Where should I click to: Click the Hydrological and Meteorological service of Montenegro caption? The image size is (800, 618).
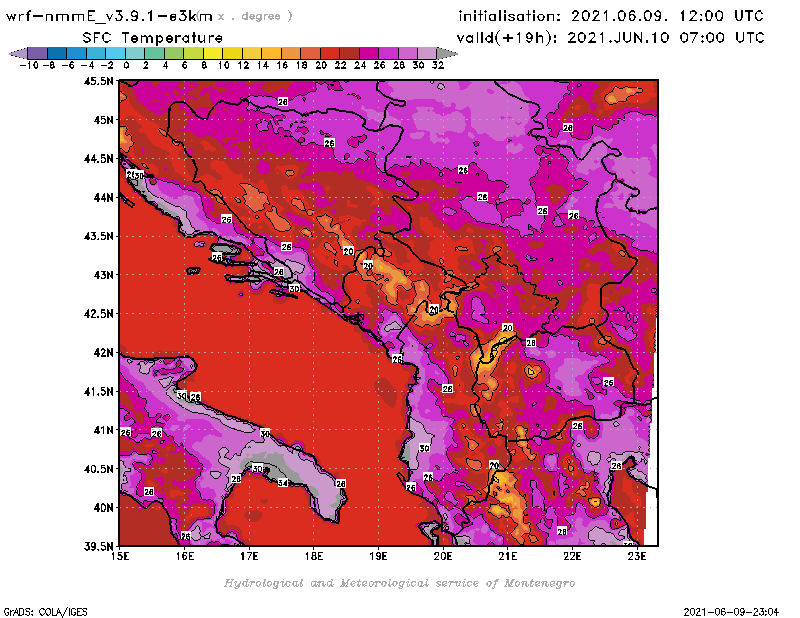coord(399,583)
